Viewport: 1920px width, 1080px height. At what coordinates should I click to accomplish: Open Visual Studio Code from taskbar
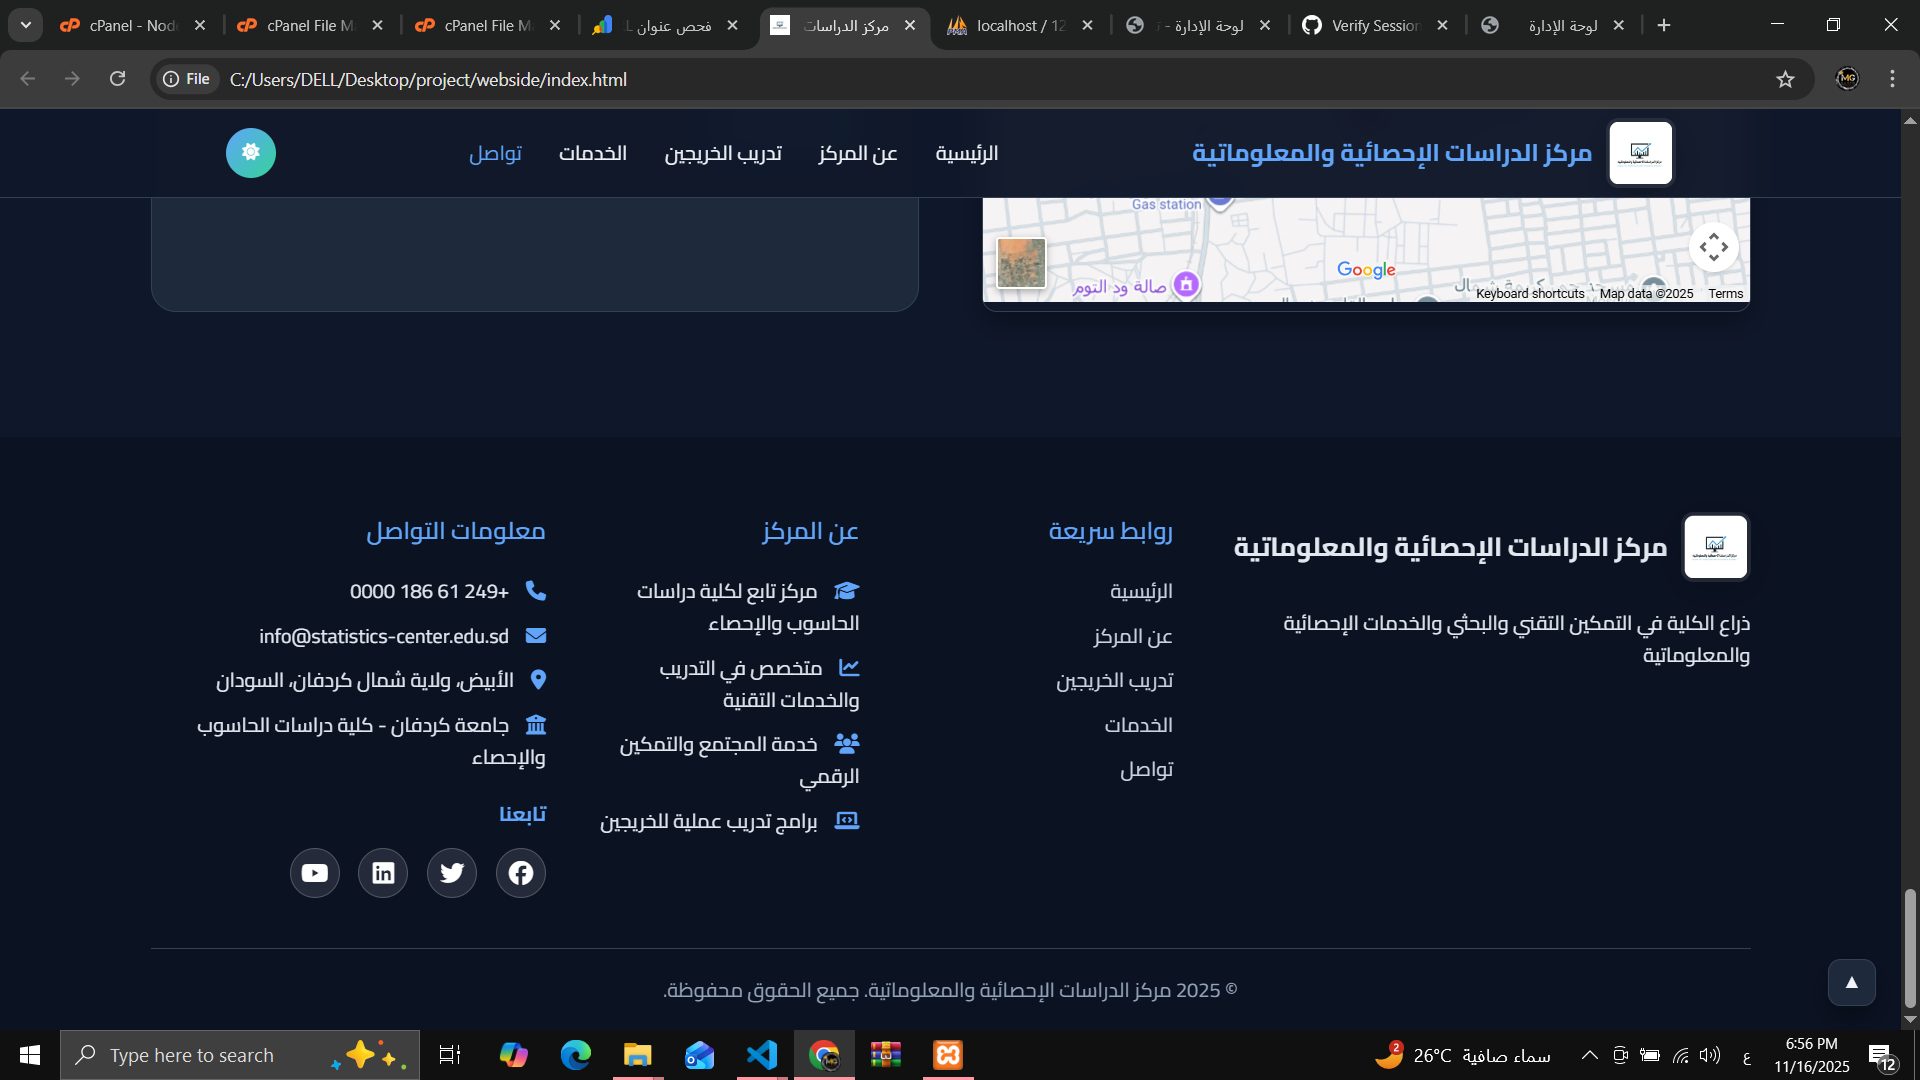(762, 1055)
